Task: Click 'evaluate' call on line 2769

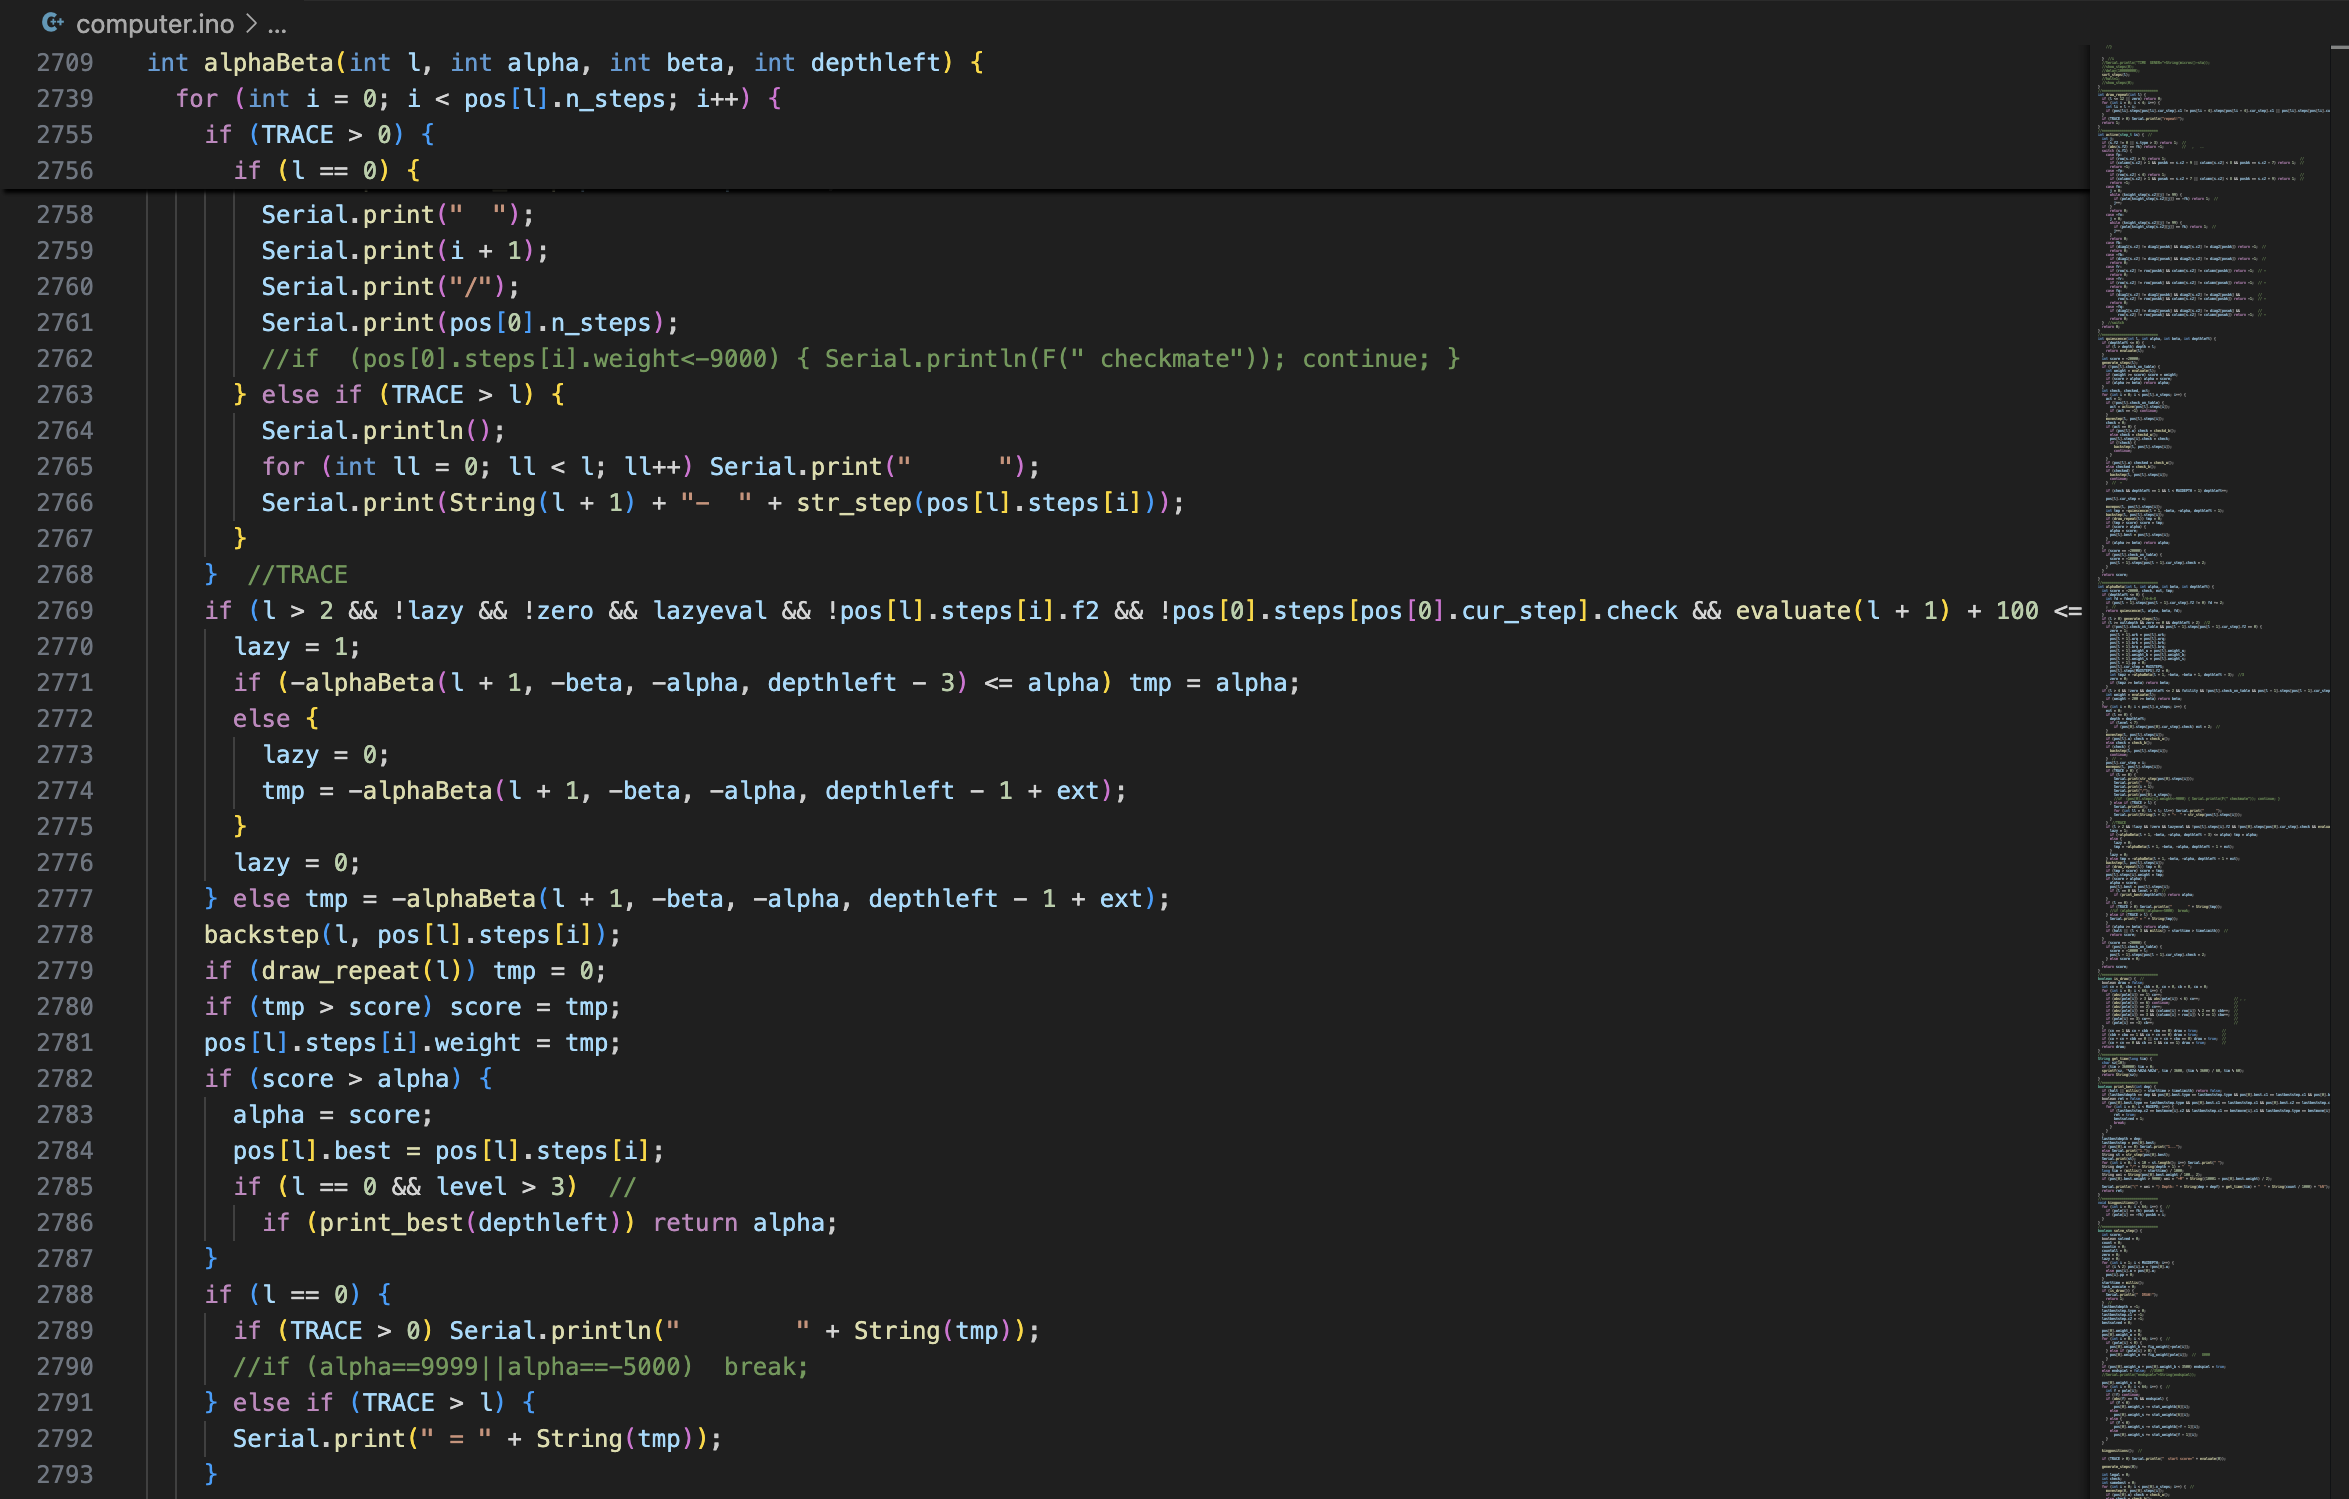Action: (x=1792, y=610)
